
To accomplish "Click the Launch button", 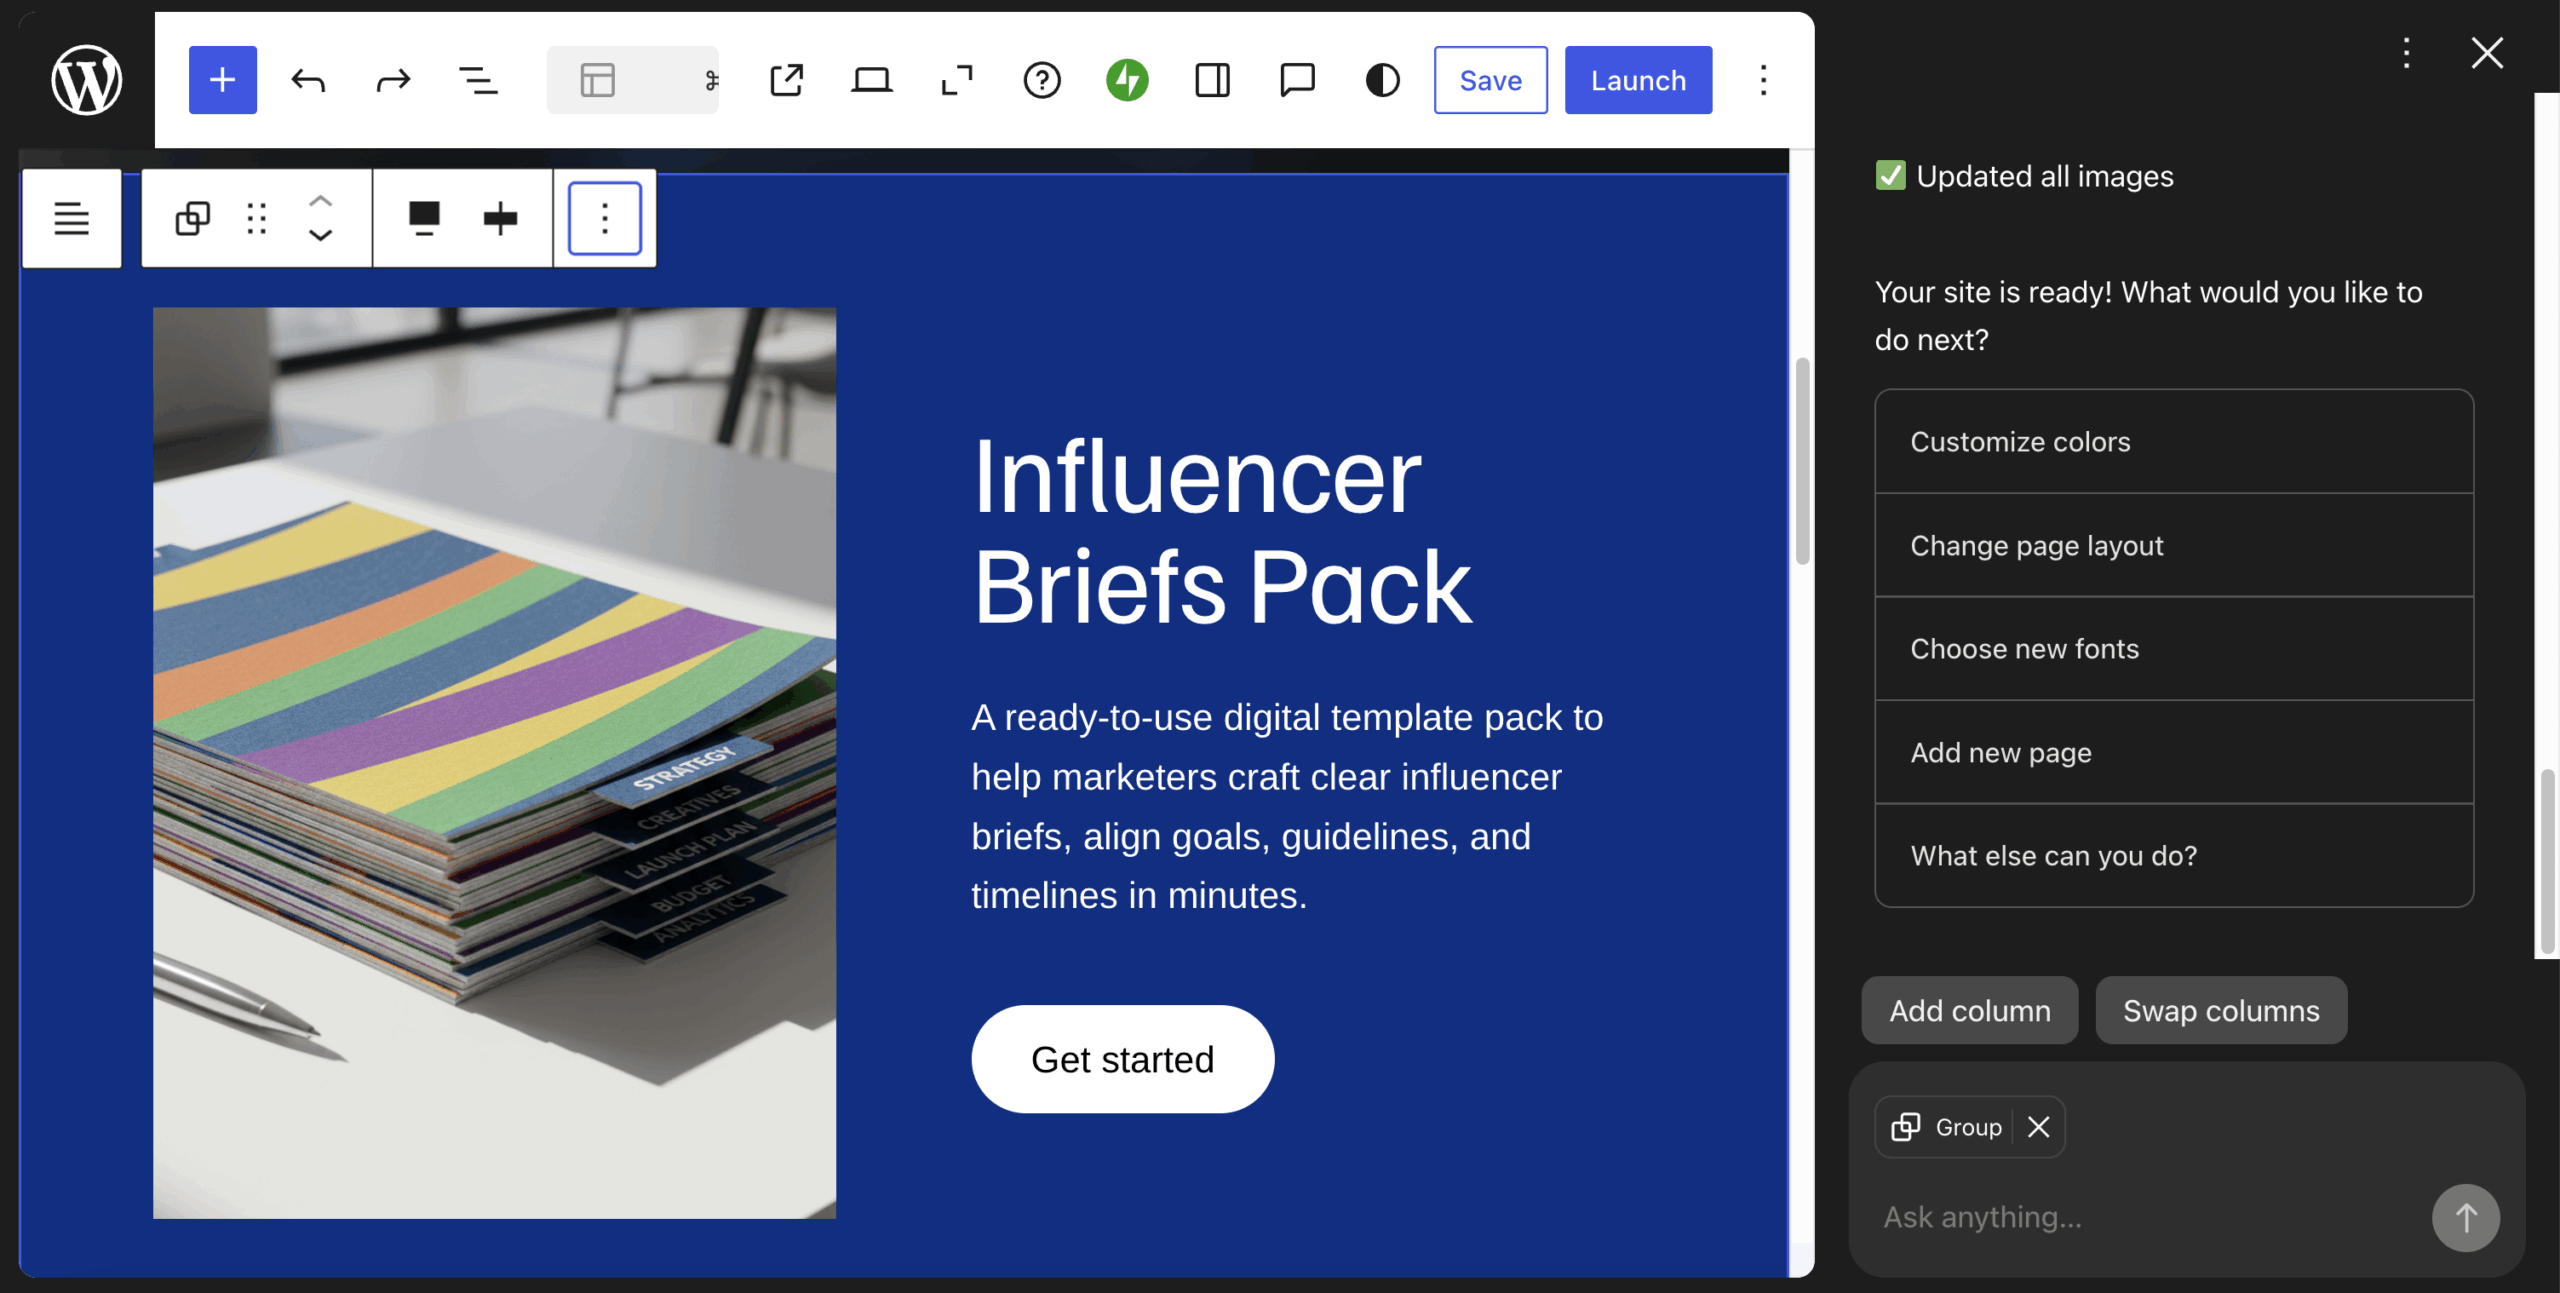I will point(1637,80).
